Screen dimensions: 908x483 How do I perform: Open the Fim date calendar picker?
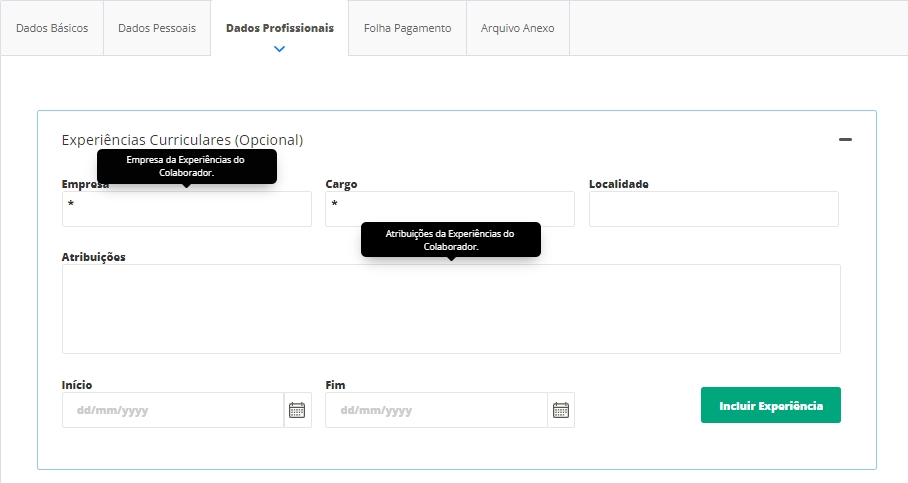(561, 410)
